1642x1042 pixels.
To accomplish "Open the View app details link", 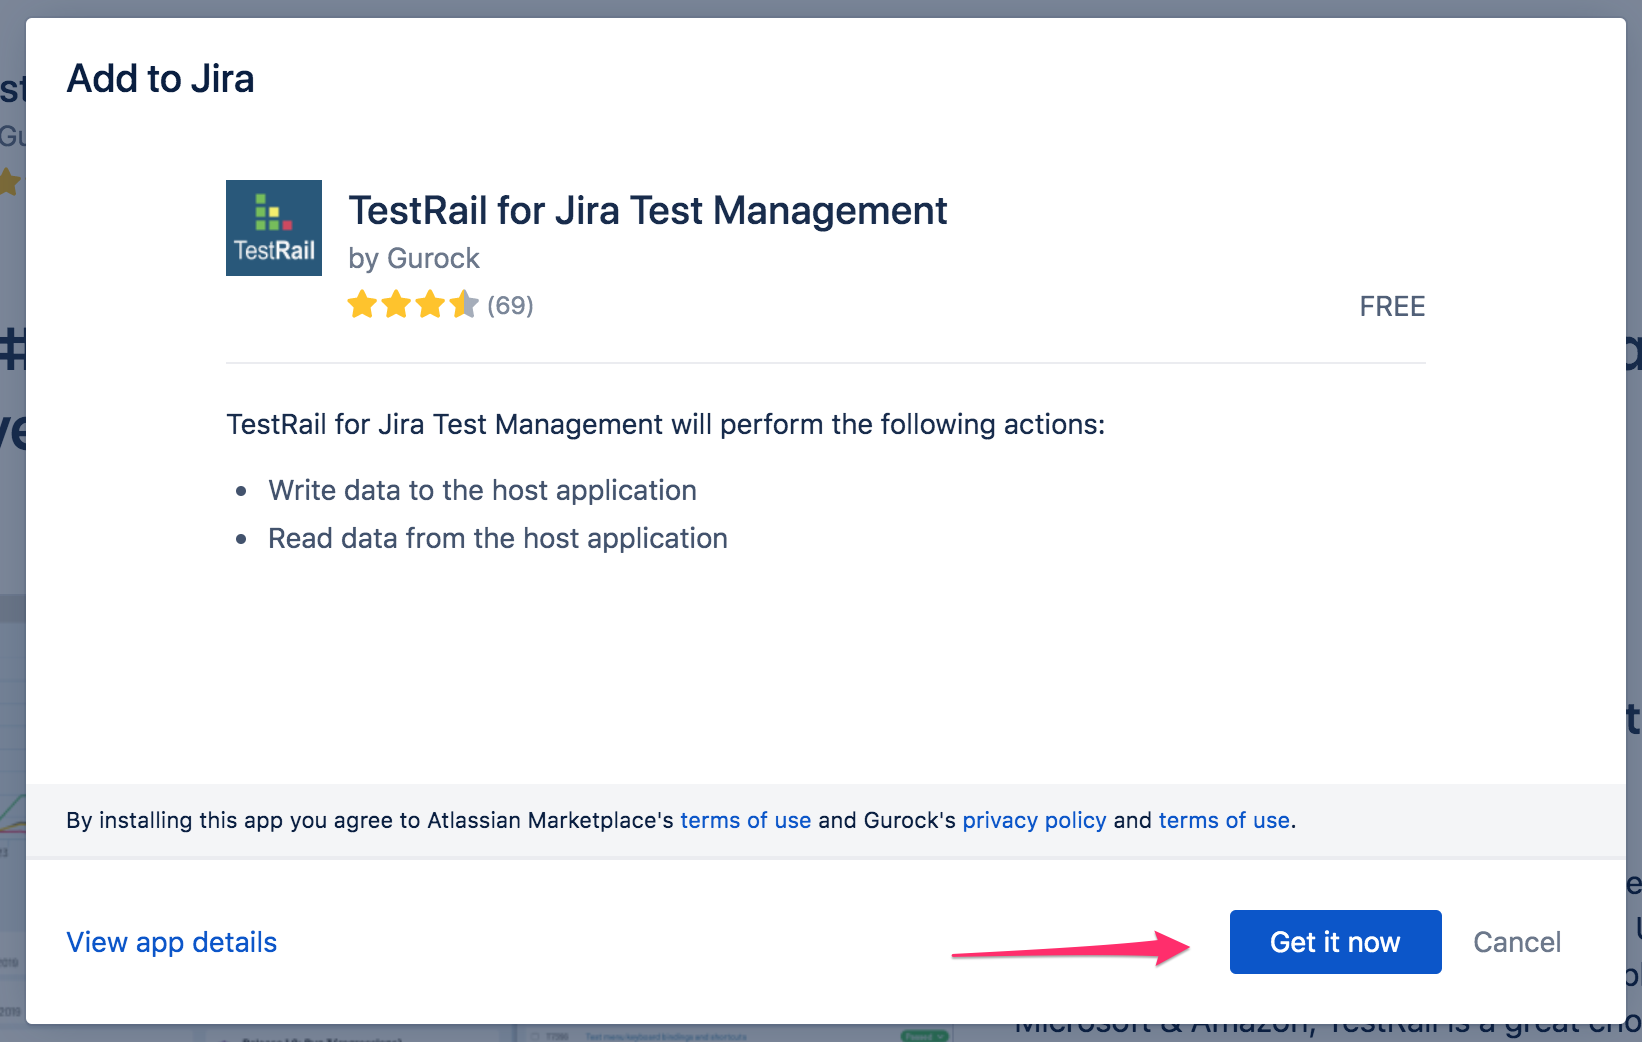I will (x=172, y=942).
